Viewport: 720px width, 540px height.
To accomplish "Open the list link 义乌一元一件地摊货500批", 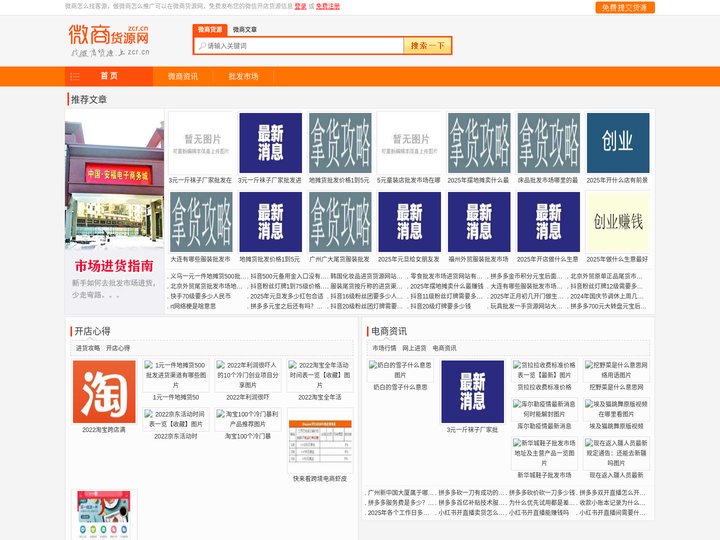I will (209, 276).
